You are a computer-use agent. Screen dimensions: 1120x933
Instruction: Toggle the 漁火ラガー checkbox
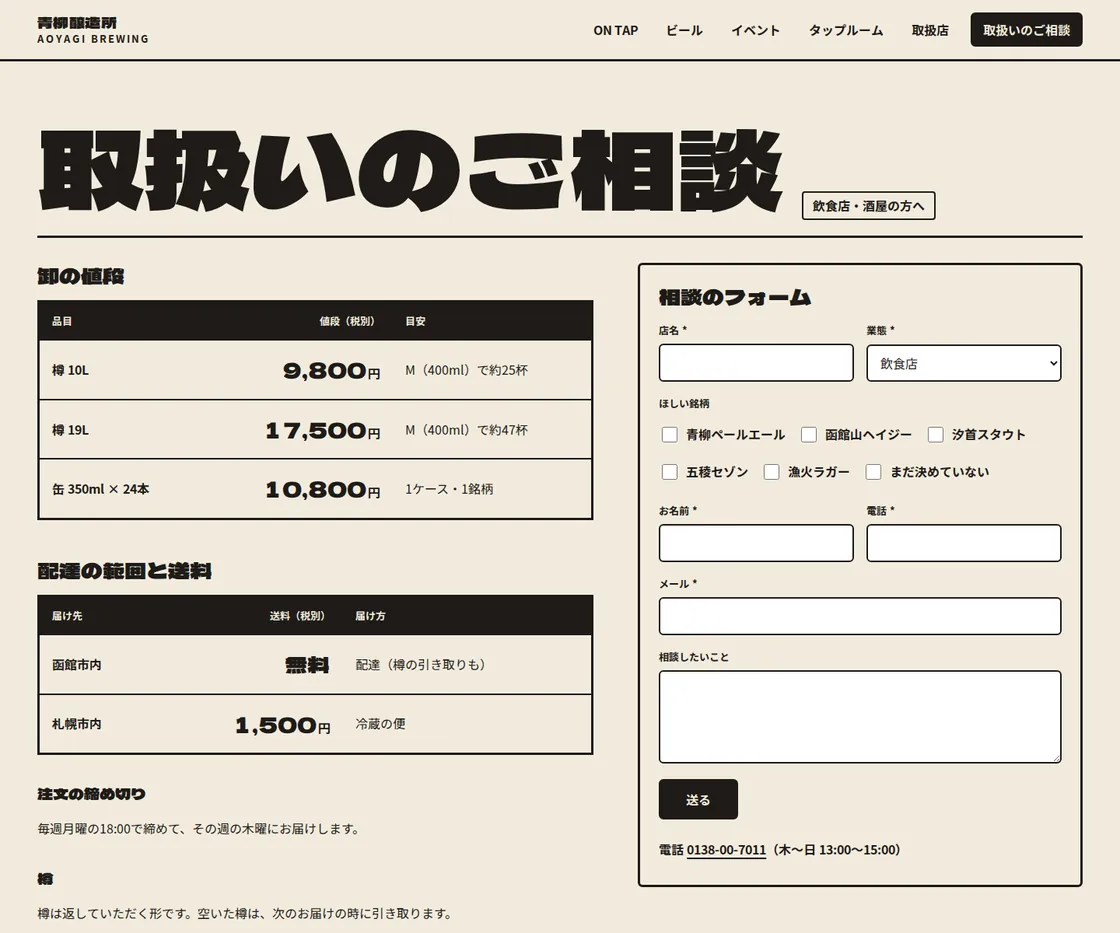pyautogui.click(x=771, y=472)
